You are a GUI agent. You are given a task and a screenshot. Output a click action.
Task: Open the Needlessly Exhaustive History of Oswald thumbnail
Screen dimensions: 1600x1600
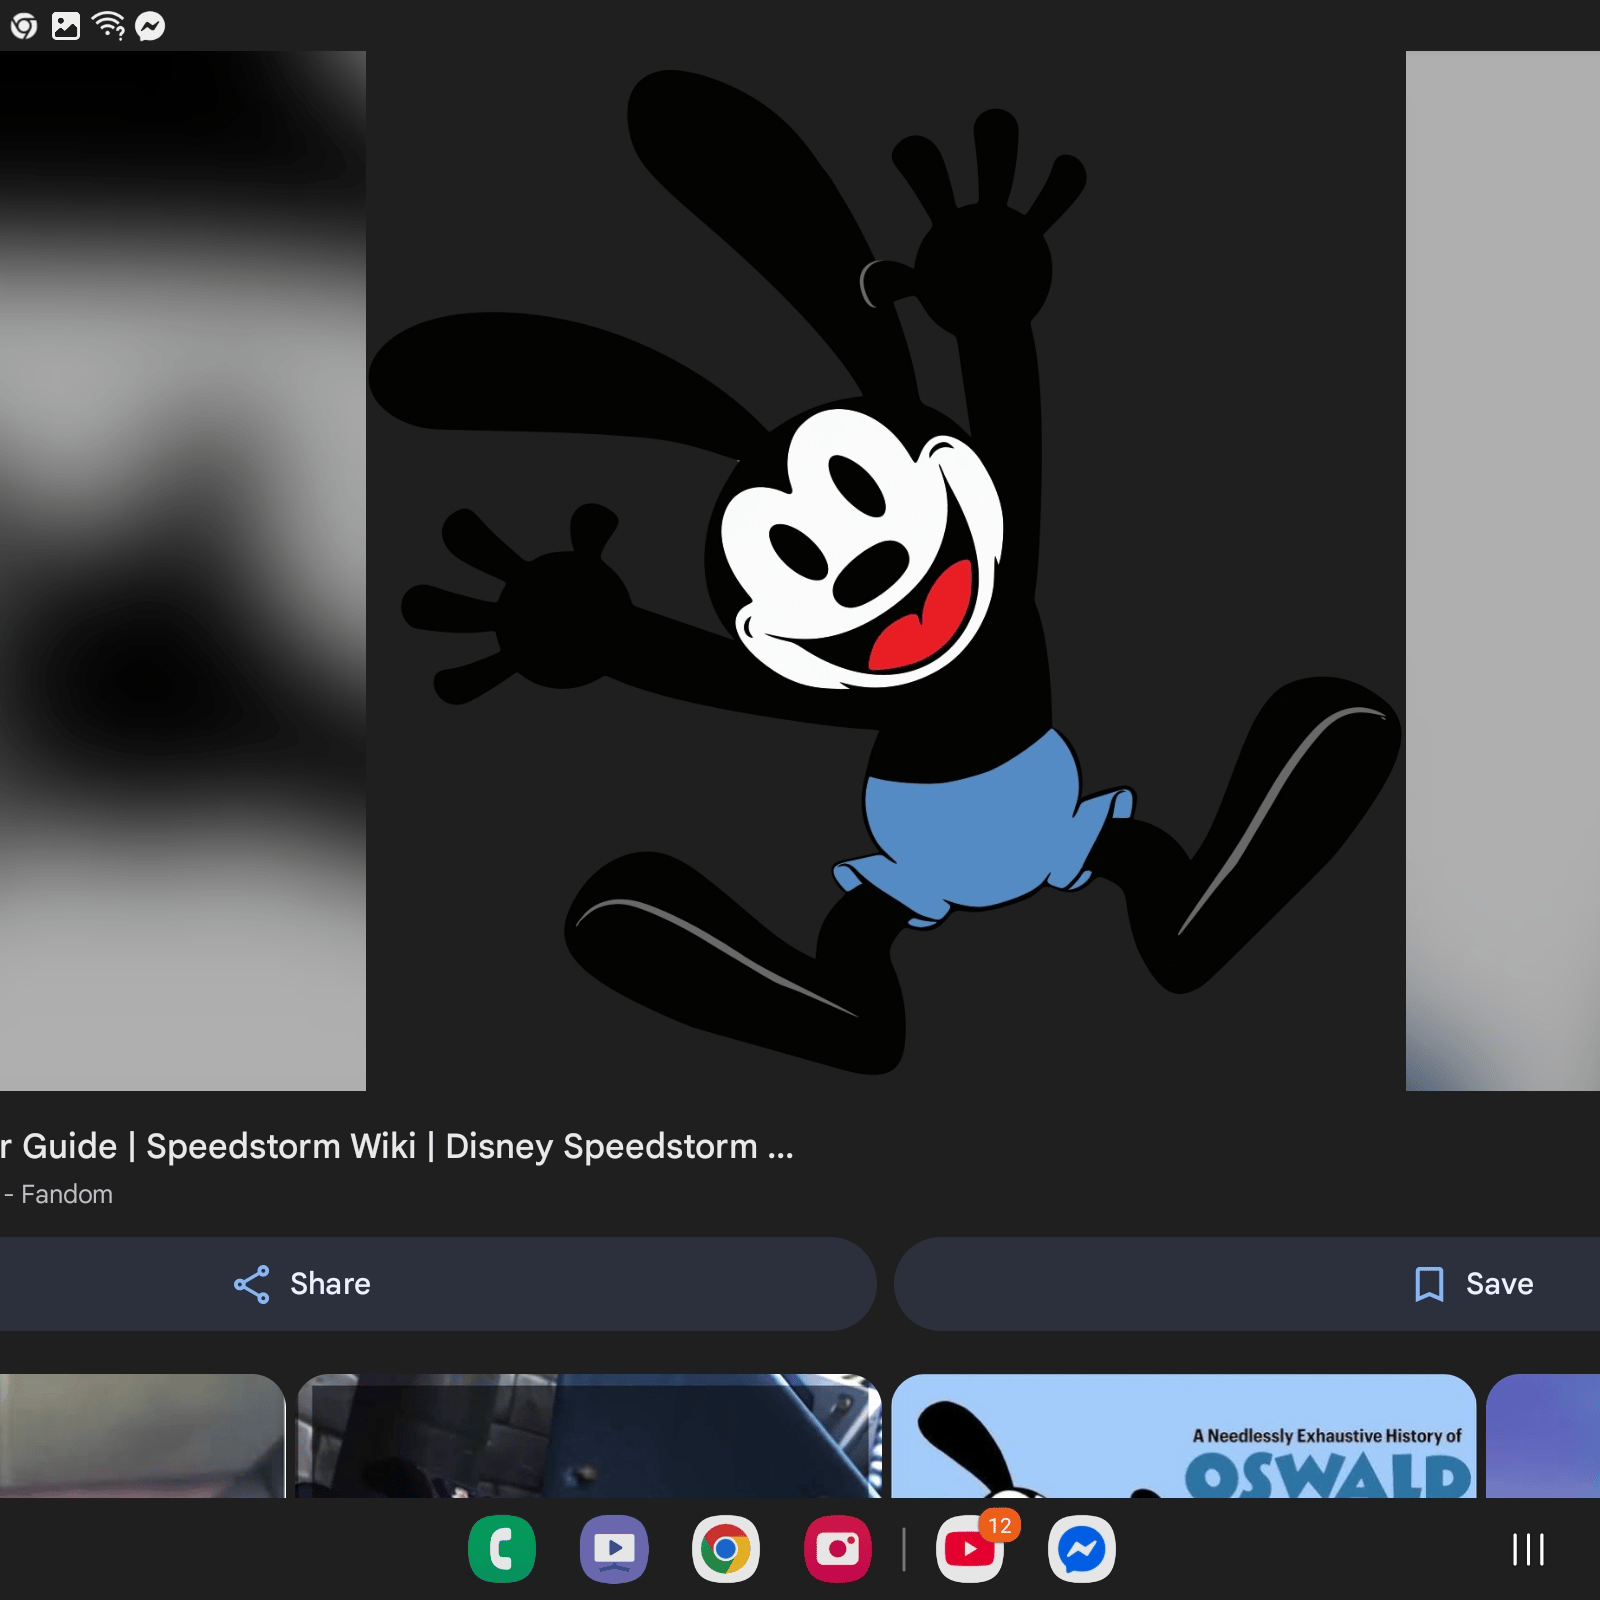[1184, 1436]
